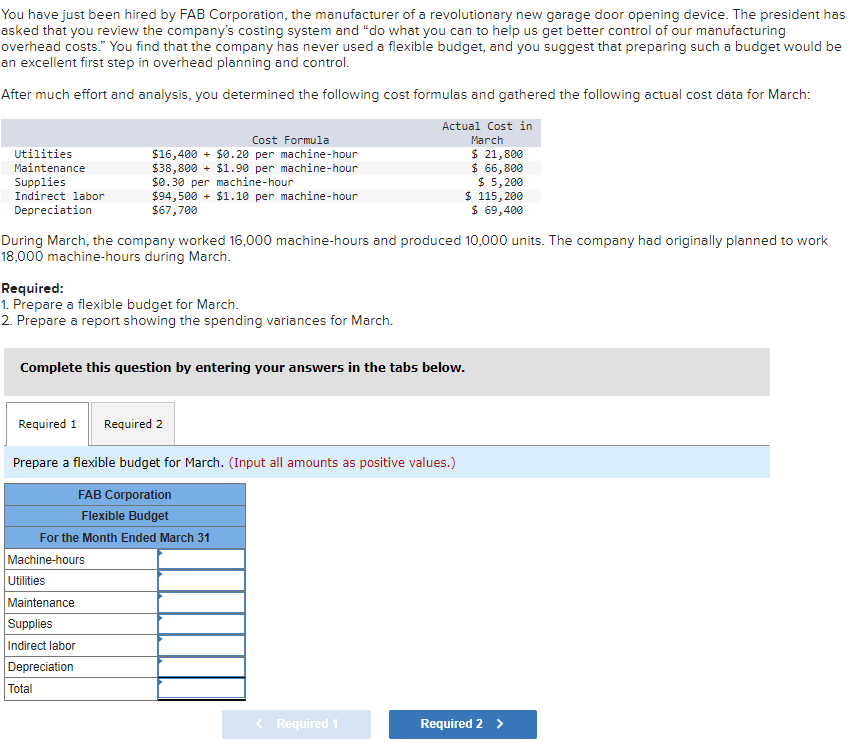This screenshot has width=856, height=743.
Task: Select the Supplies amount input field
Action: coord(201,624)
